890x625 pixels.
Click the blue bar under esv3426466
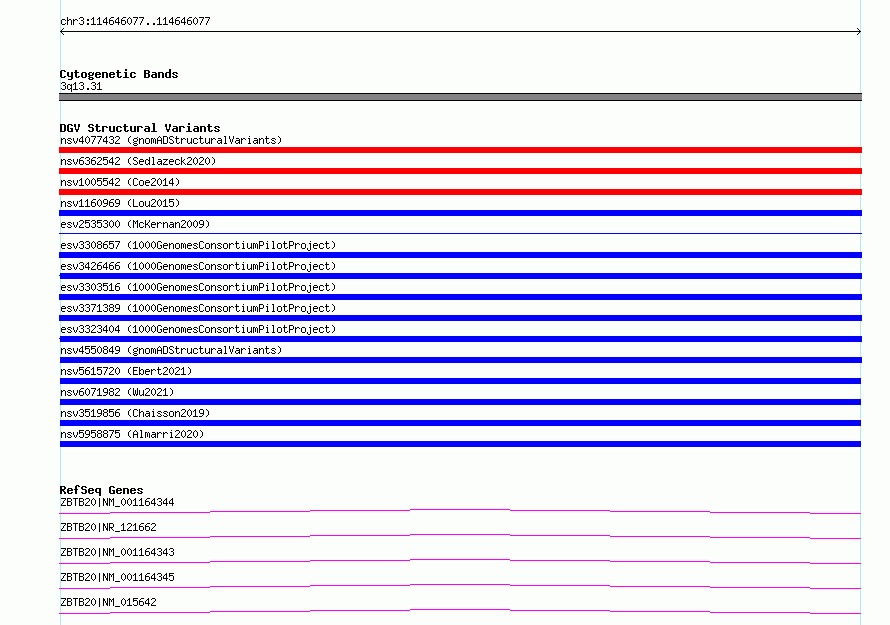click(x=460, y=276)
